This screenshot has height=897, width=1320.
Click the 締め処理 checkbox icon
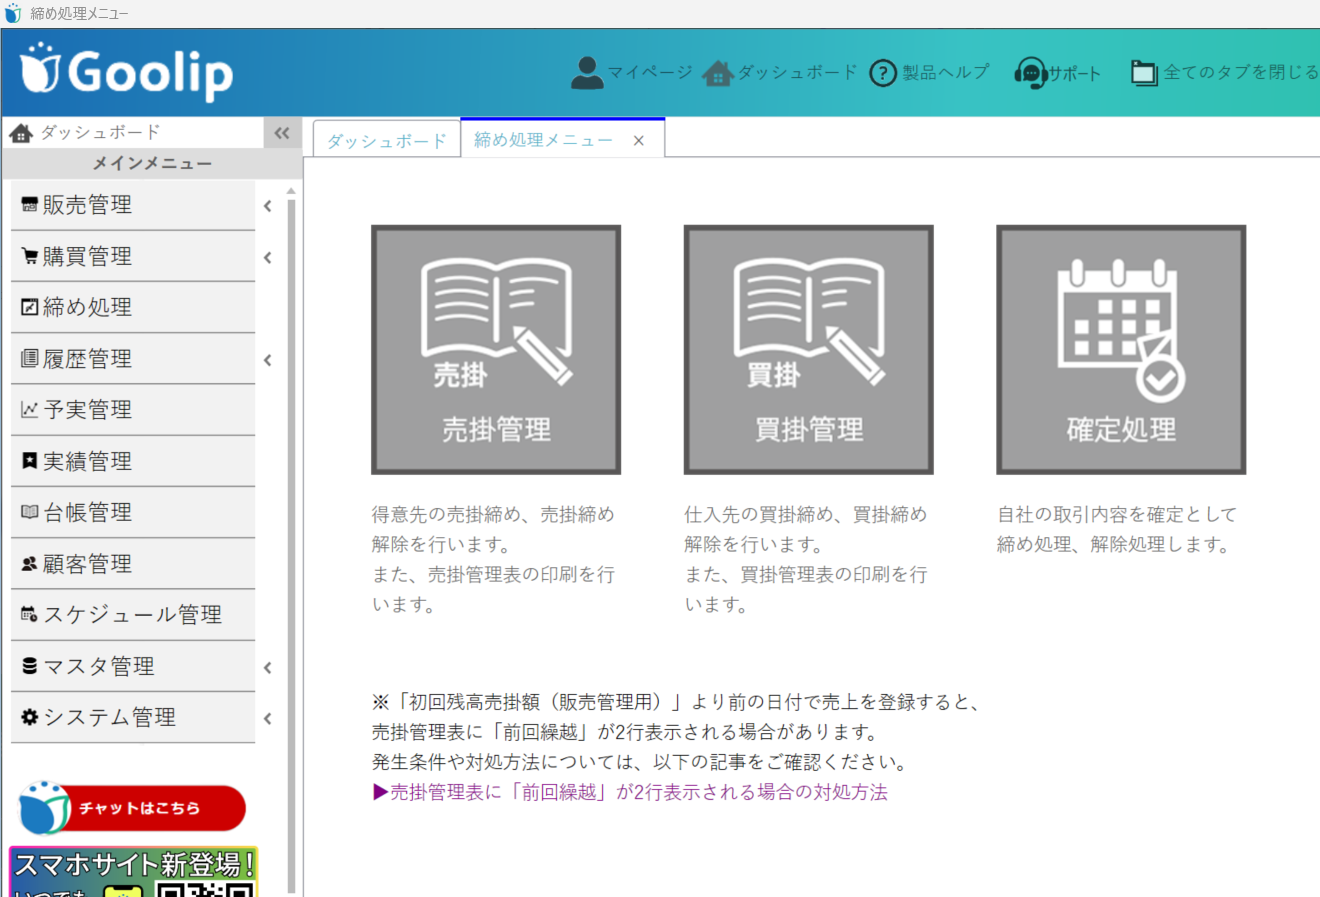coord(30,307)
